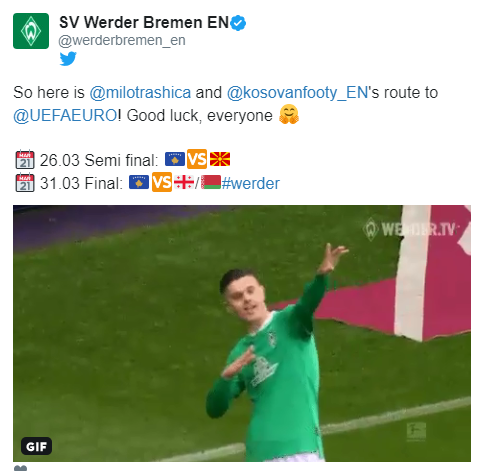The width and height of the screenshot is (481, 471).
Task: Click the calendar emoji next to 26.03
Action: click(25, 159)
